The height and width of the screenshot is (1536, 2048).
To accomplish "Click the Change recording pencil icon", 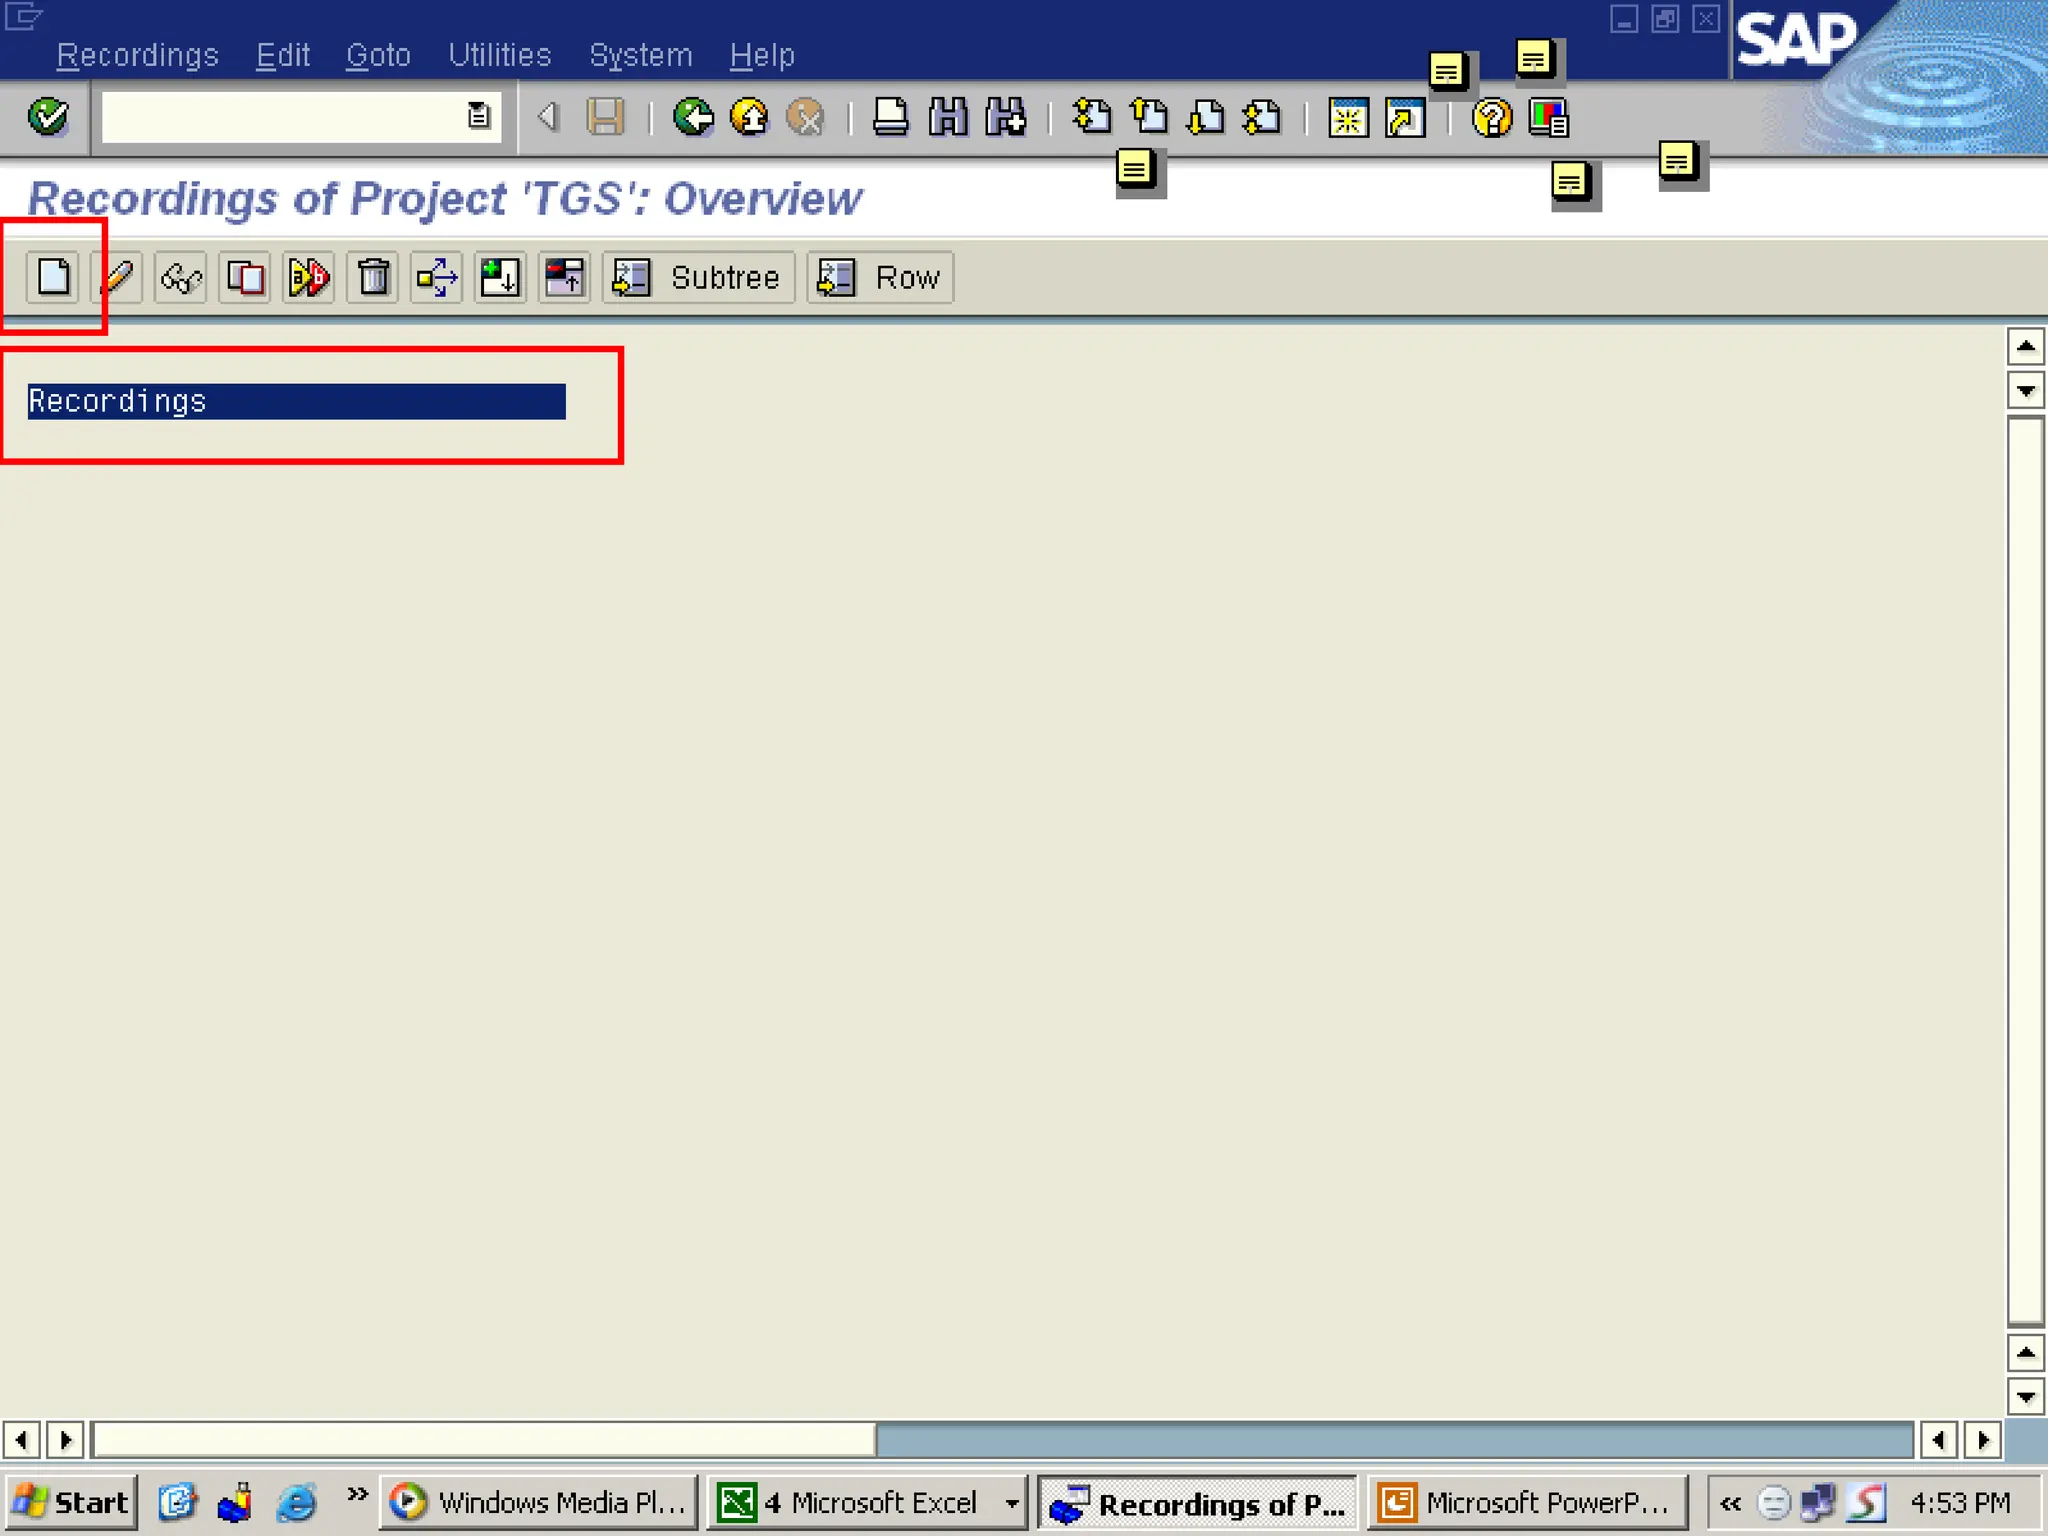I will [118, 277].
